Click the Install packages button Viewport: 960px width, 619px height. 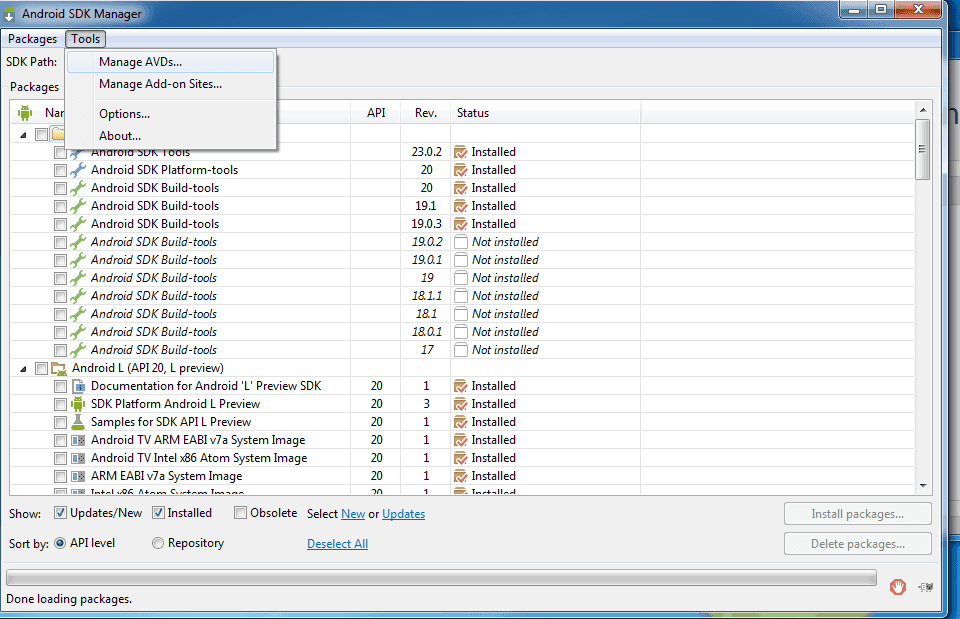coord(857,514)
